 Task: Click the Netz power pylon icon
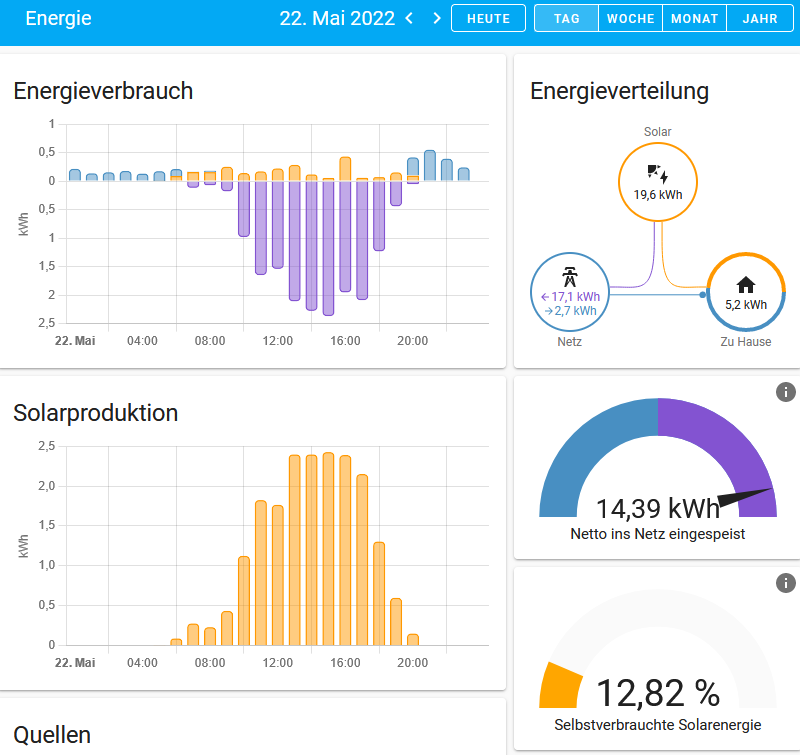point(569,278)
